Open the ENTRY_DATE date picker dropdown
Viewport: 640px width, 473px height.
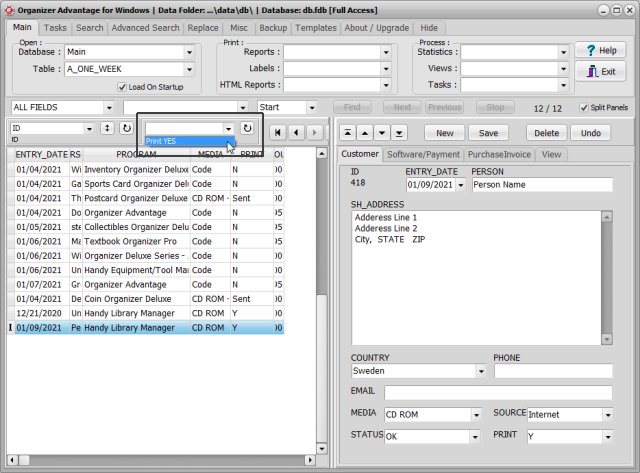tap(460, 185)
